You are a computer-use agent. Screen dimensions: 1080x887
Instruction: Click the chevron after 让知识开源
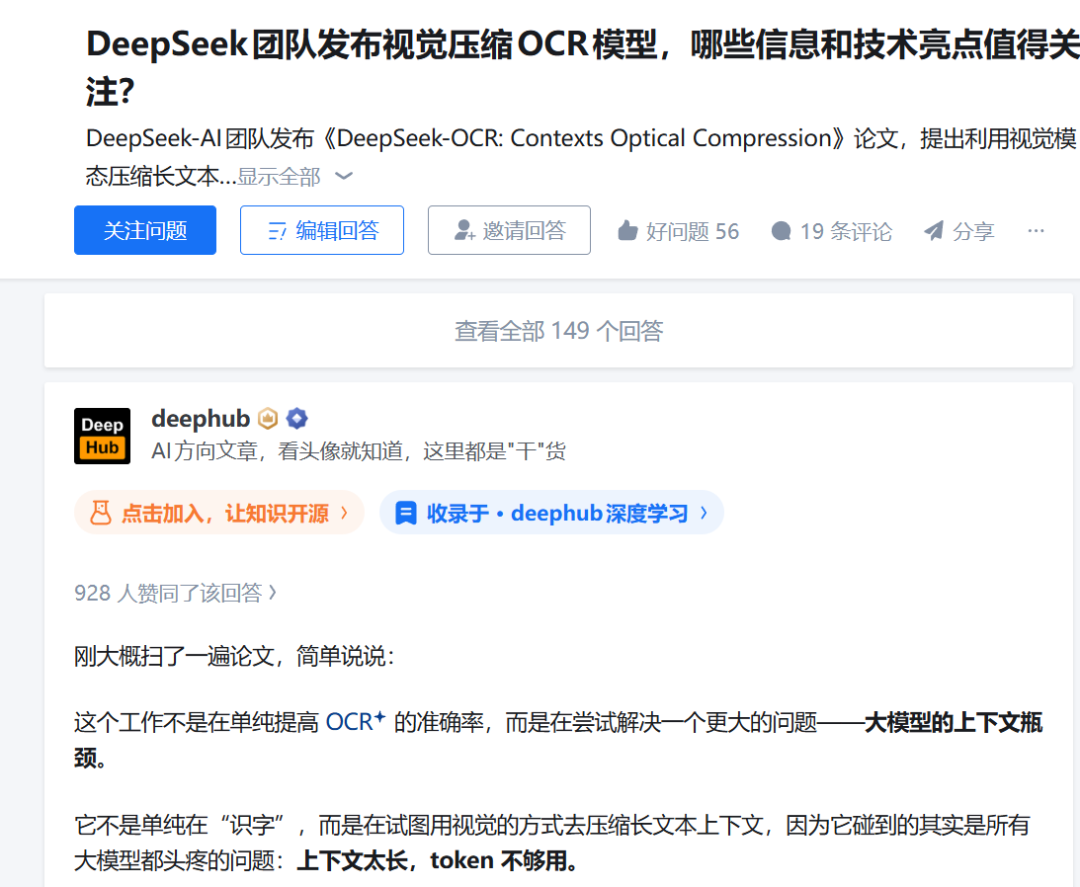[344, 512]
